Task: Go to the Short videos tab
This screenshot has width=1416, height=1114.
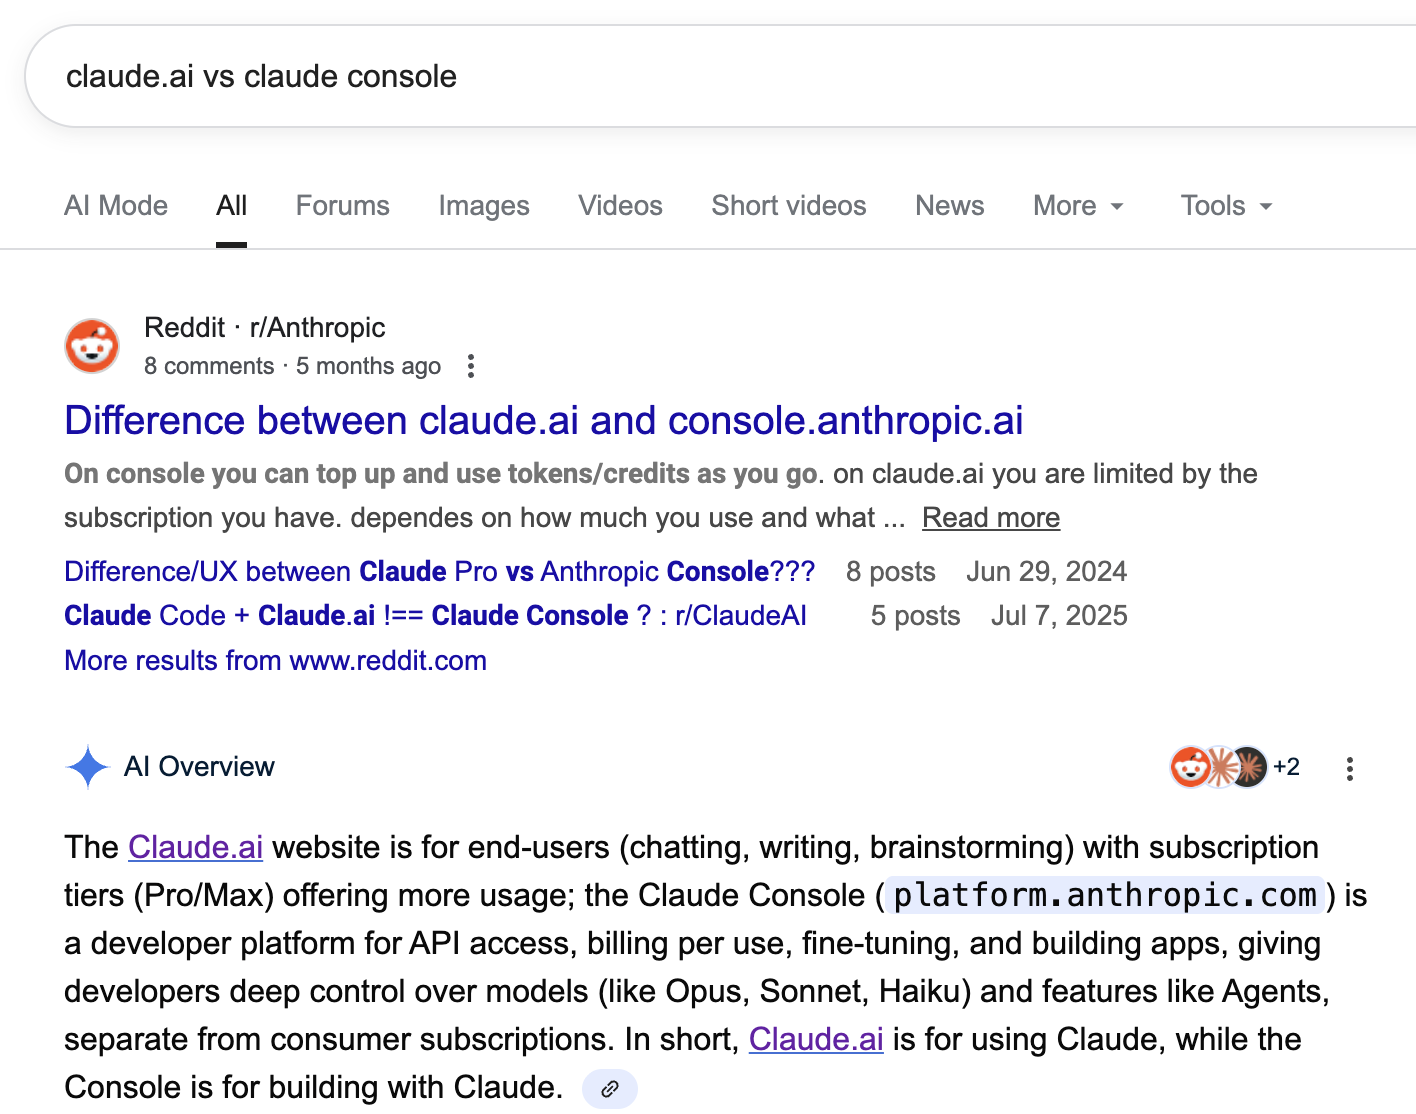Action: (x=788, y=206)
